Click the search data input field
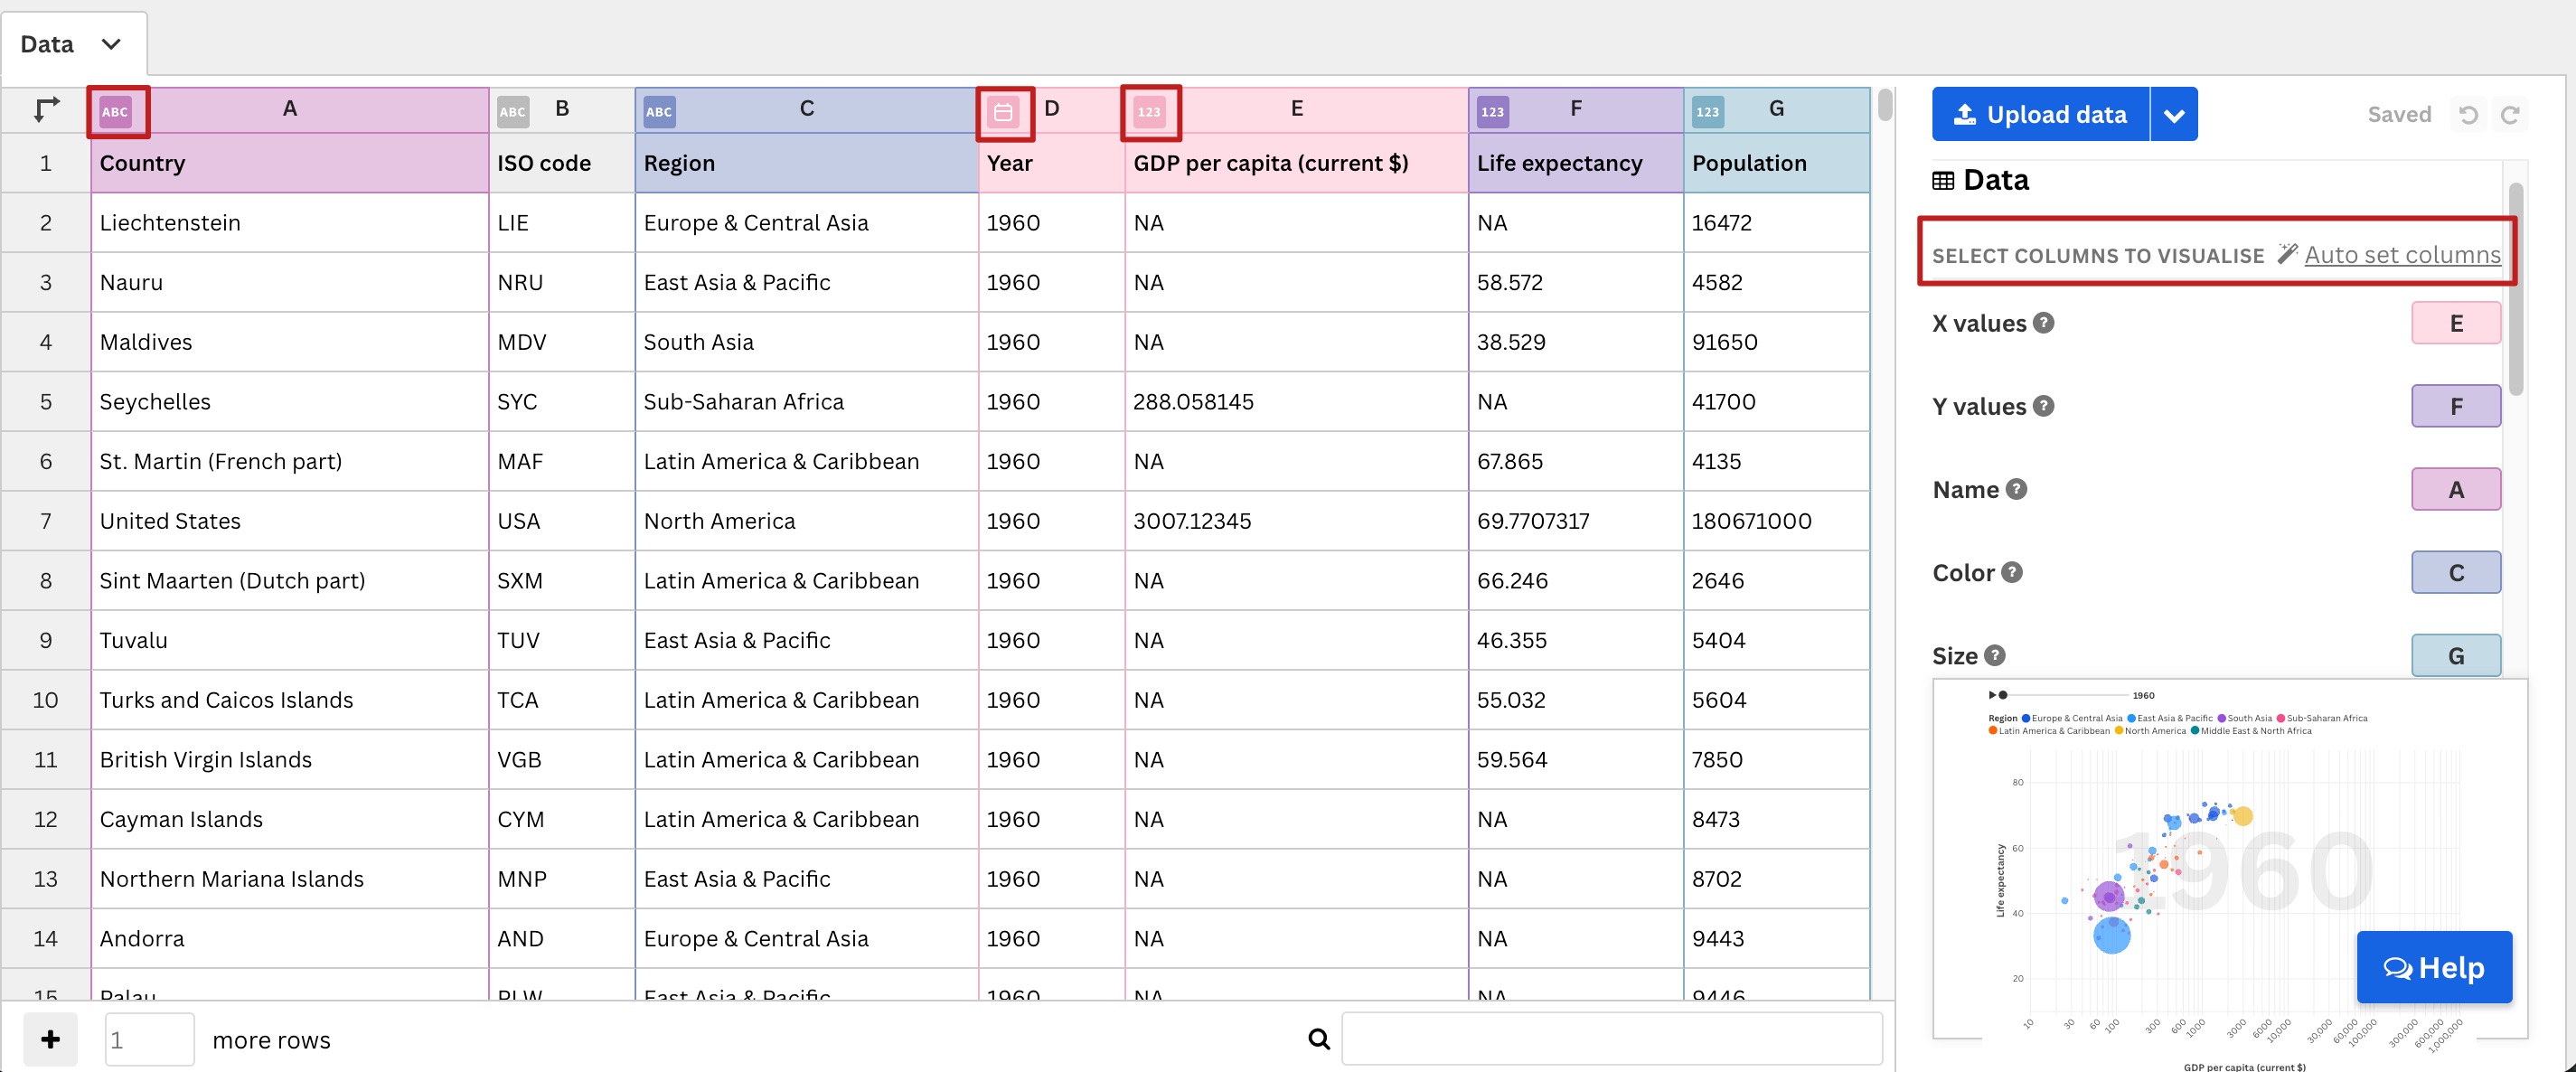This screenshot has height=1072, width=2576. 1610,1038
